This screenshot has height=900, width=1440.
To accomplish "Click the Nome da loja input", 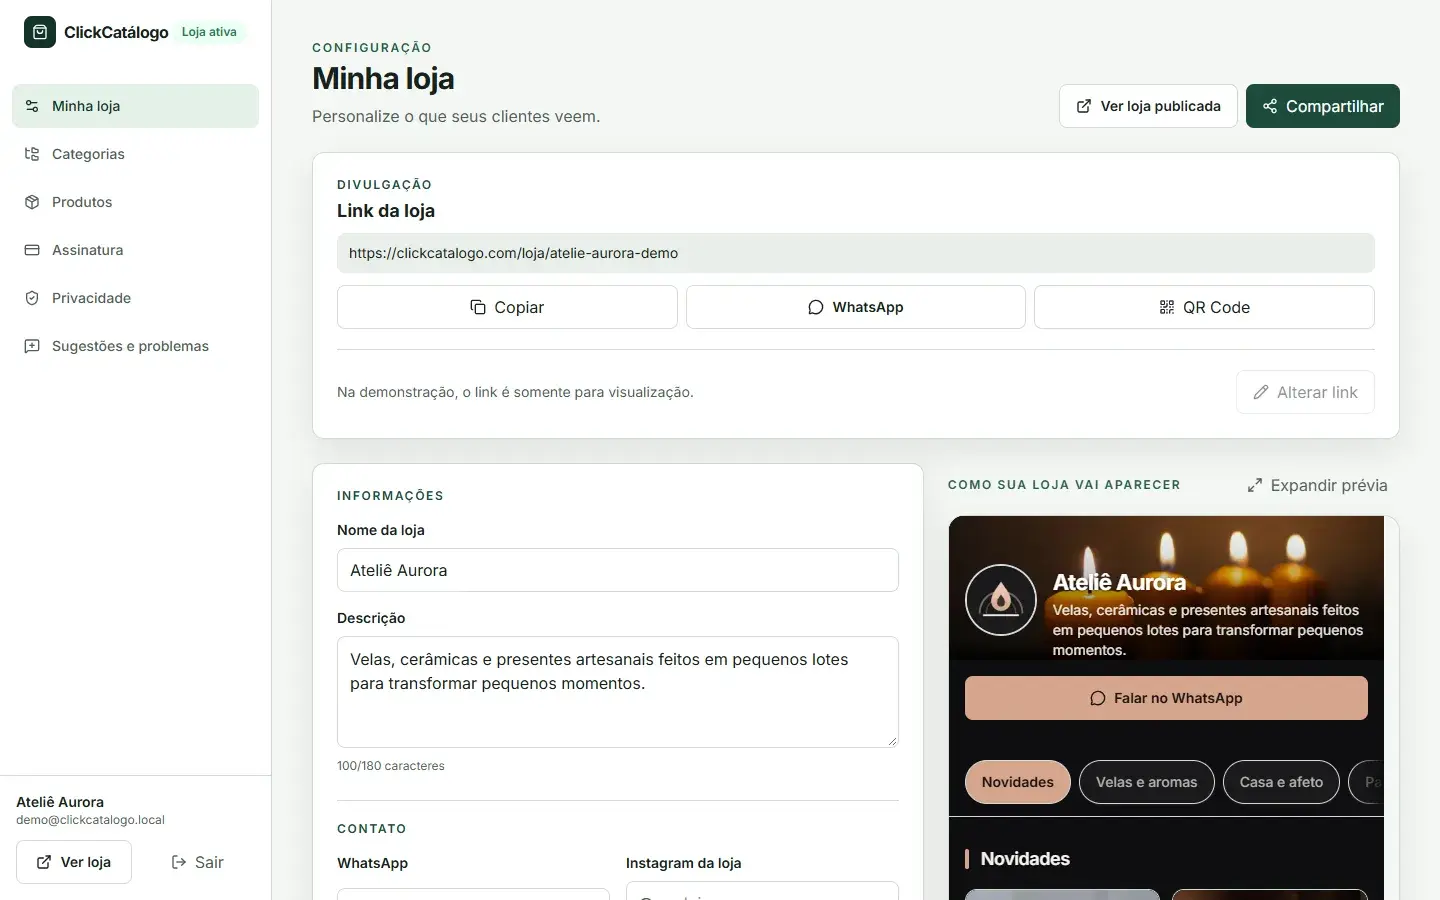I will (x=618, y=570).
